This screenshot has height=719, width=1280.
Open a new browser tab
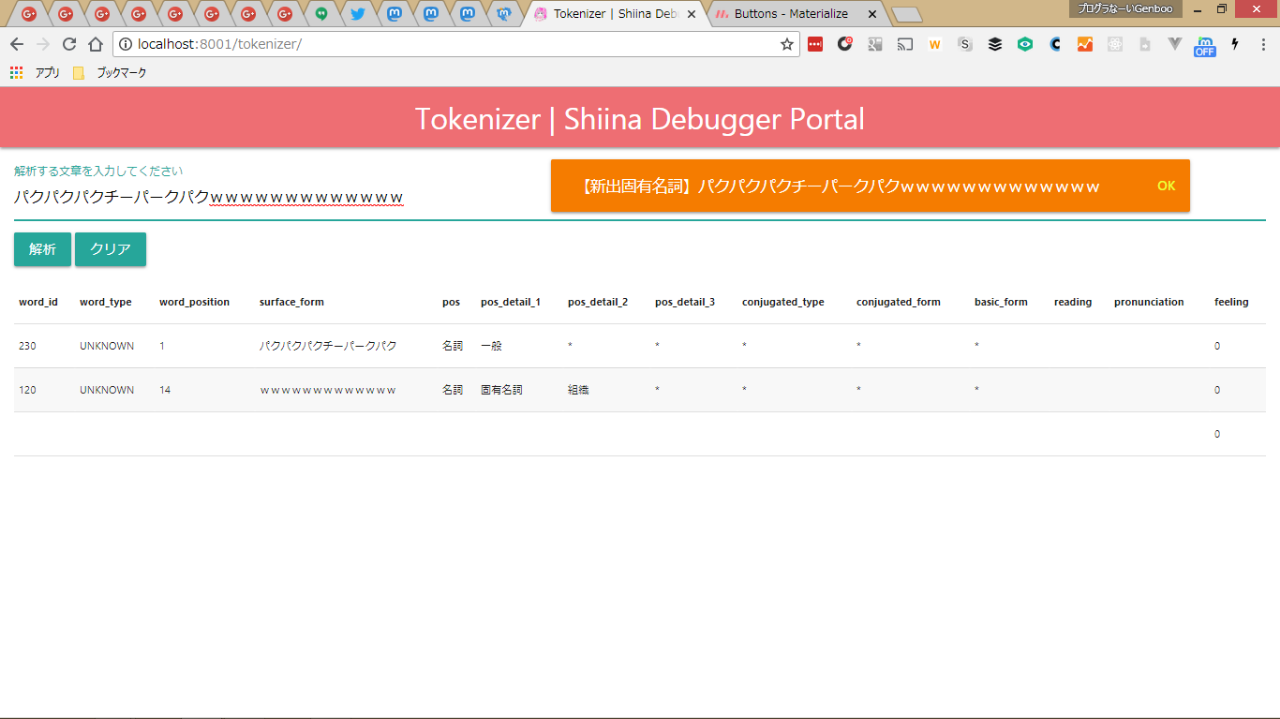(x=906, y=14)
